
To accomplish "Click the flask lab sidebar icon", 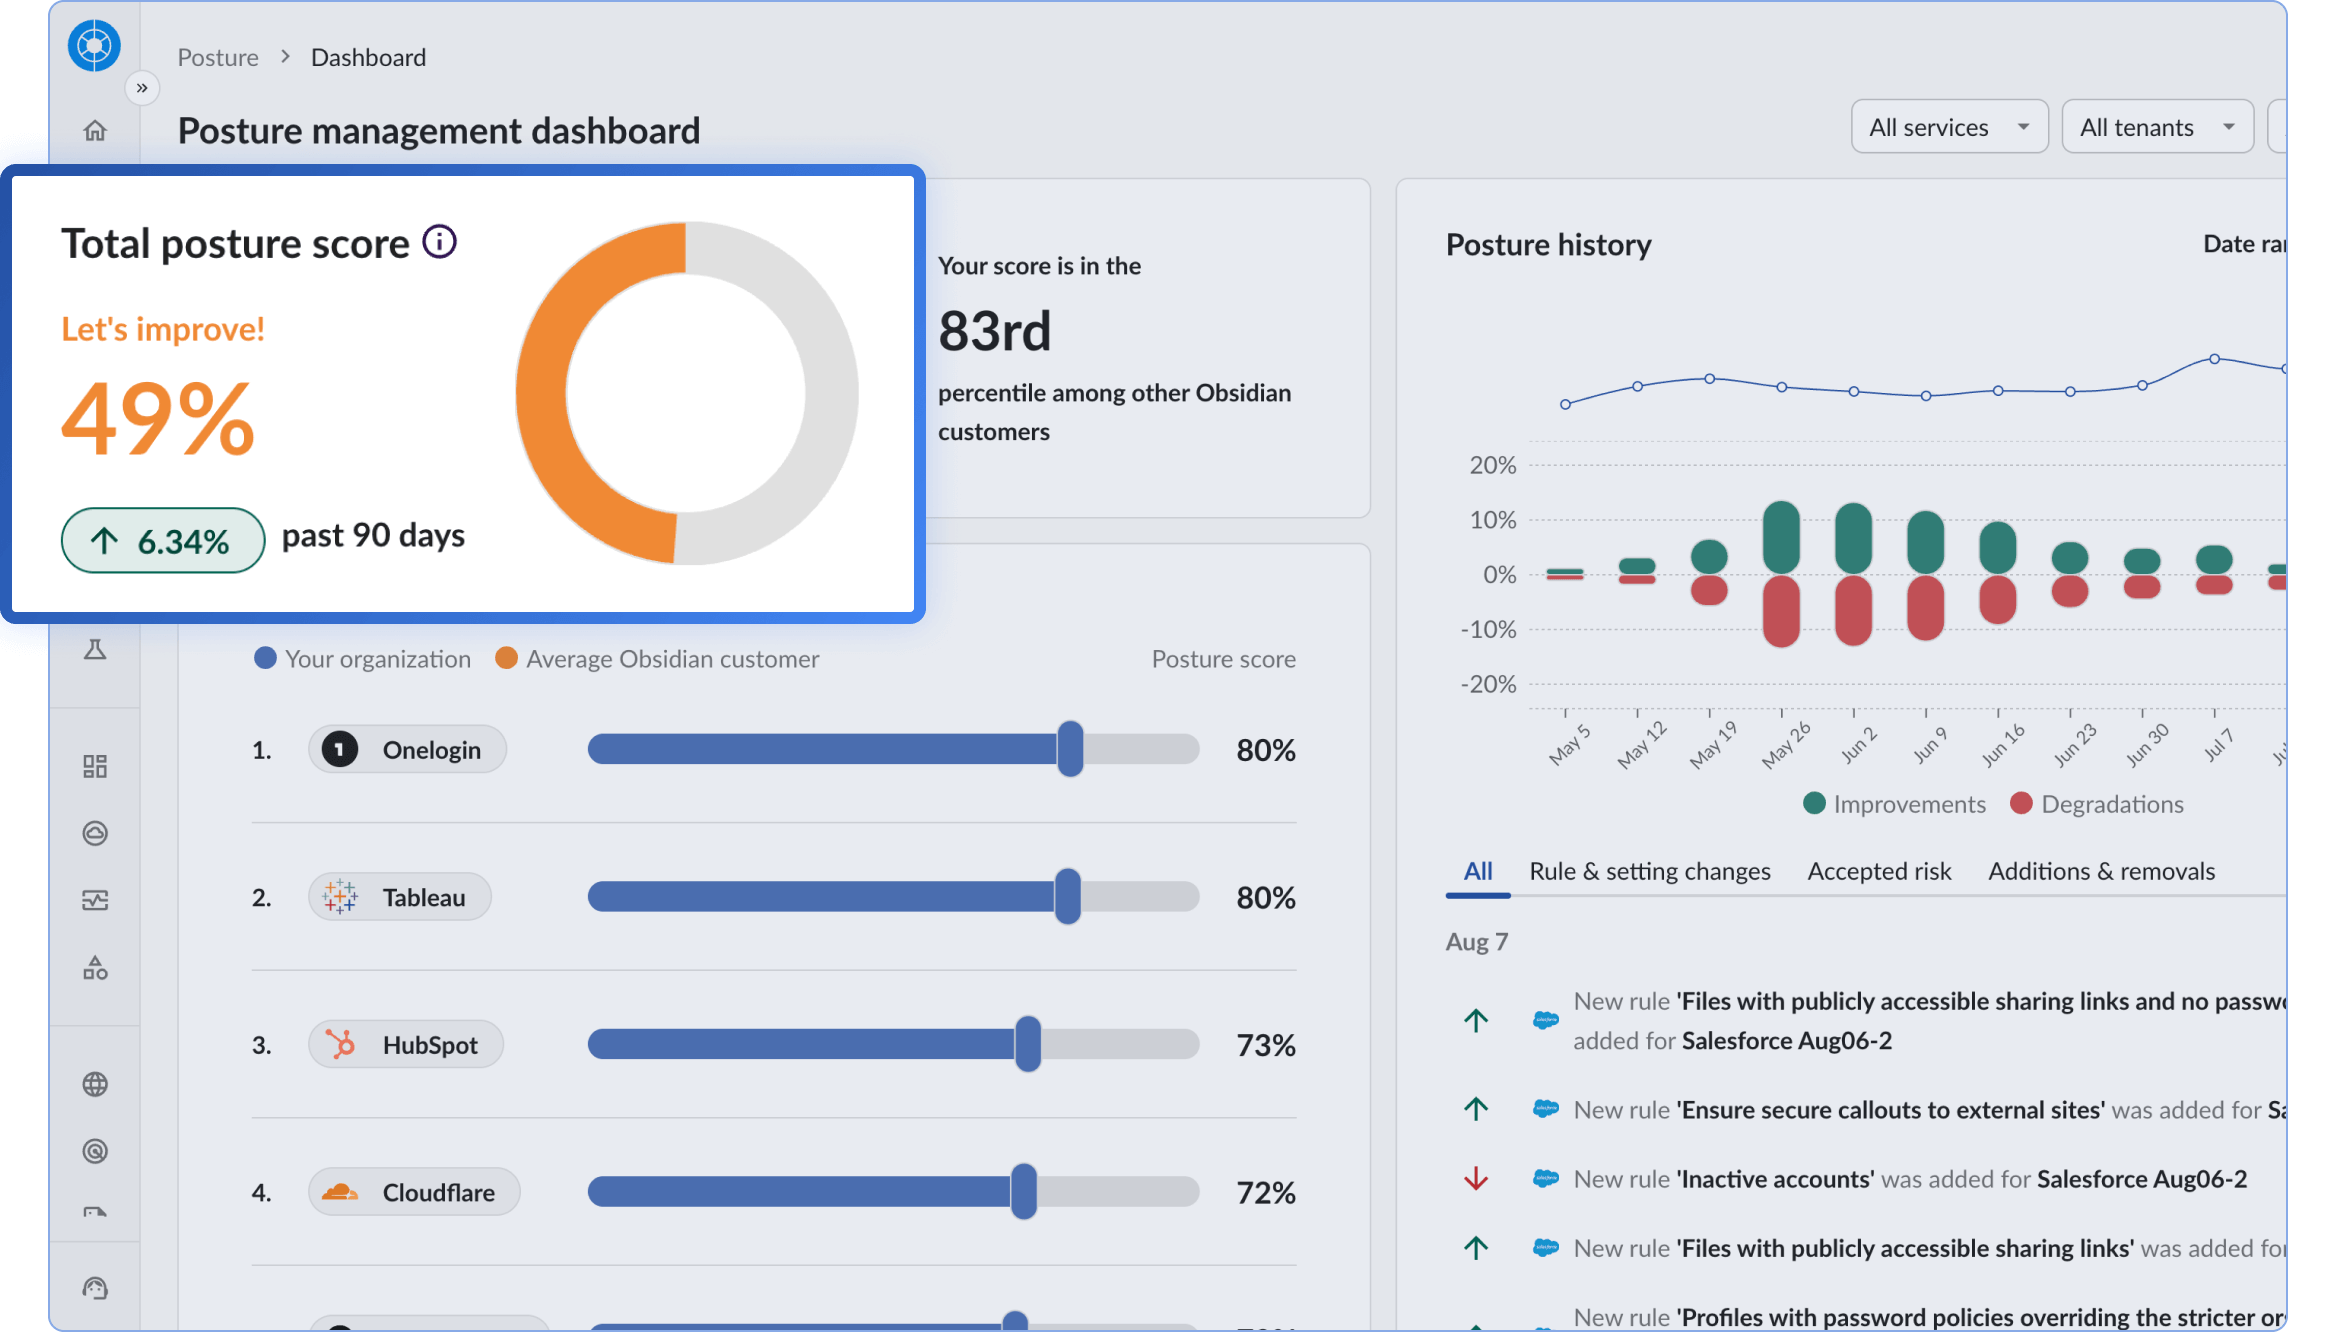I will click(x=95, y=650).
